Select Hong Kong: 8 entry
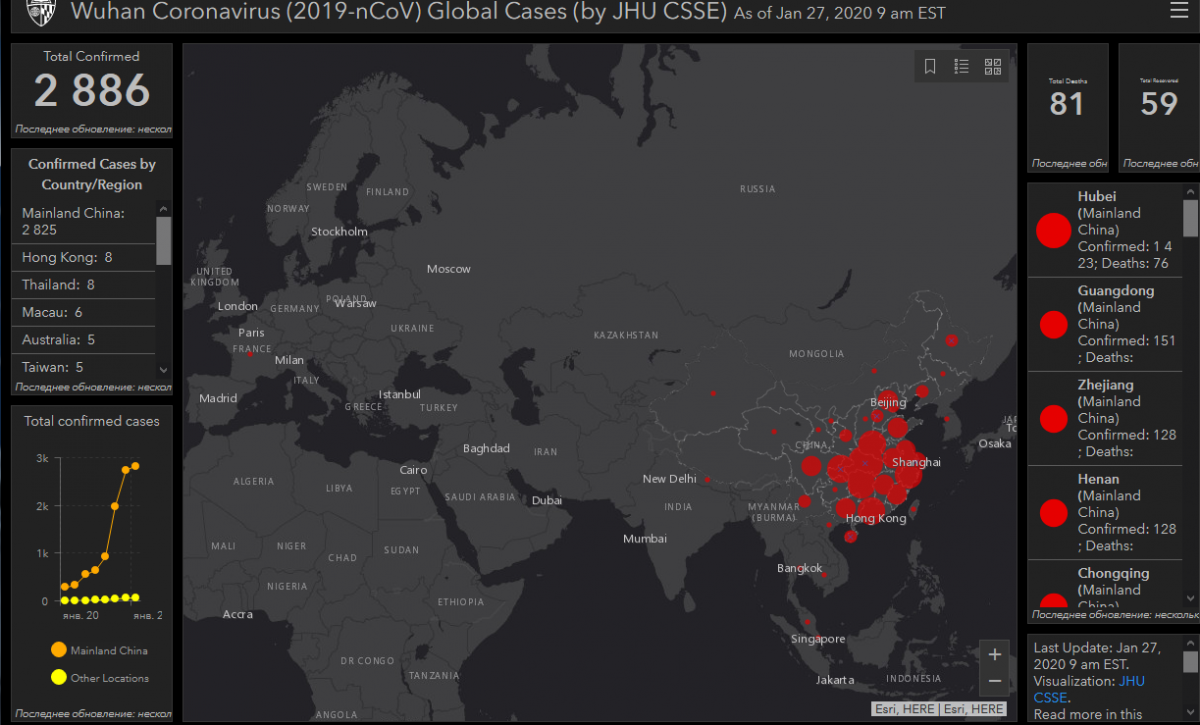This screenshot has width=1200, height=725. [84, 257]
